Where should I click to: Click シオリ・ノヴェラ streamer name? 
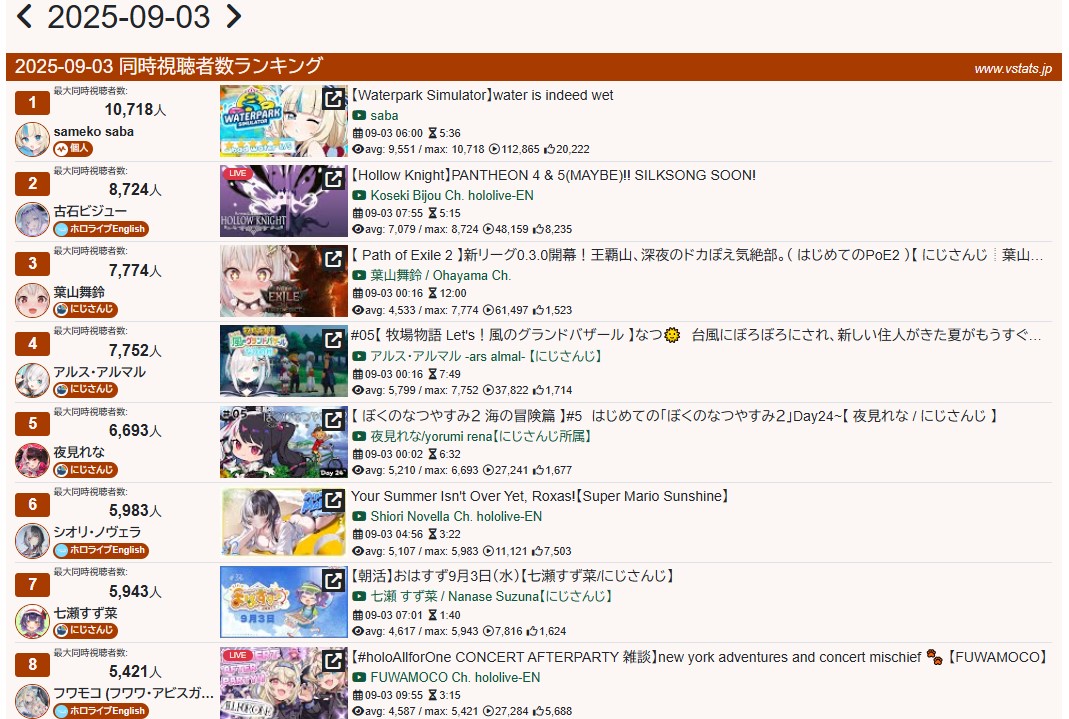[97, 532]
